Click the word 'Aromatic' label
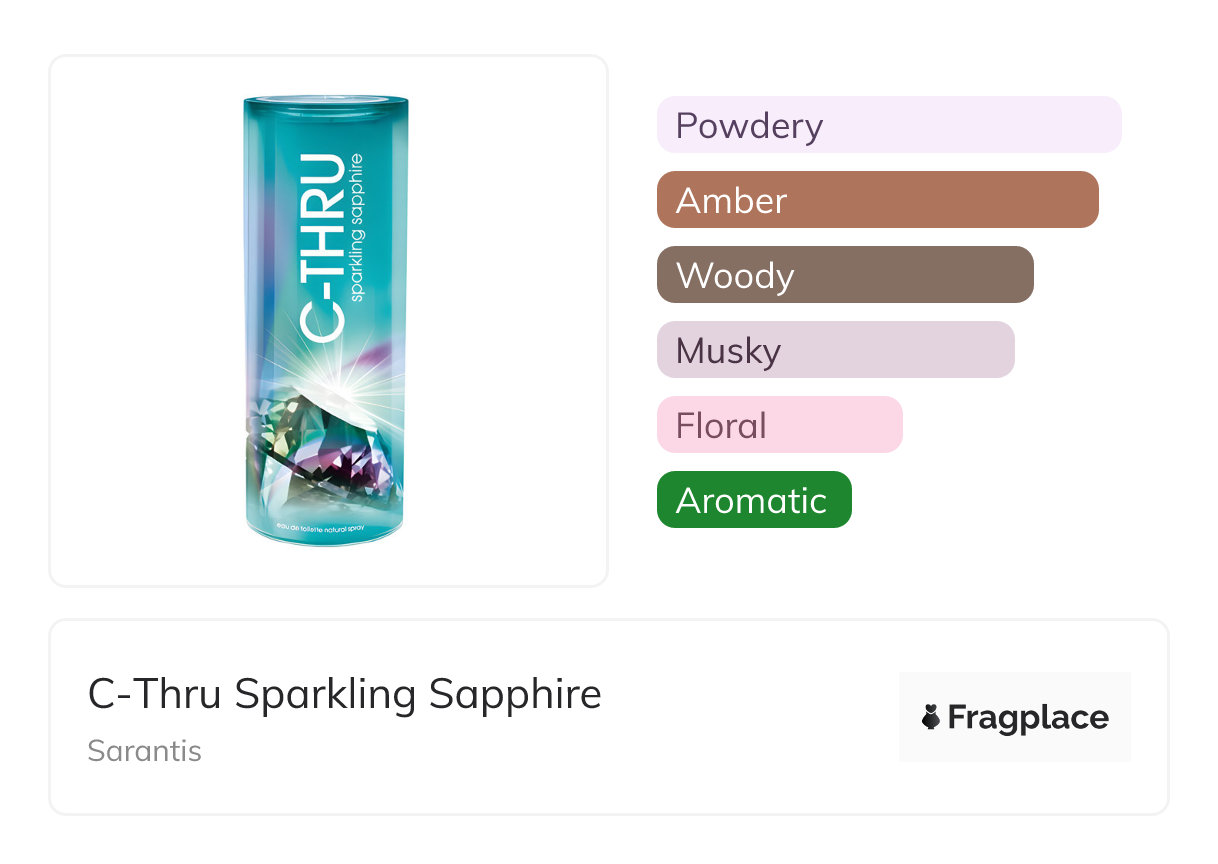 [751, 500]
